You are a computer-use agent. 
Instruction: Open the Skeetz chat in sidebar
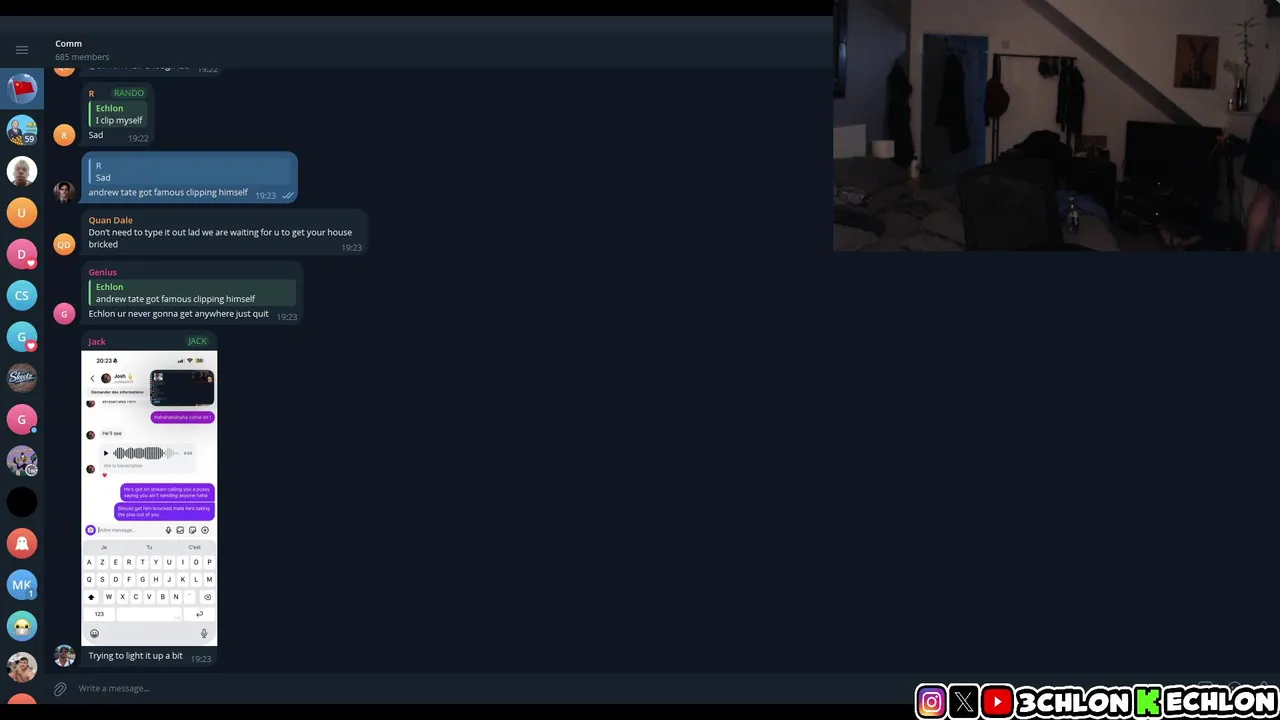22,377
